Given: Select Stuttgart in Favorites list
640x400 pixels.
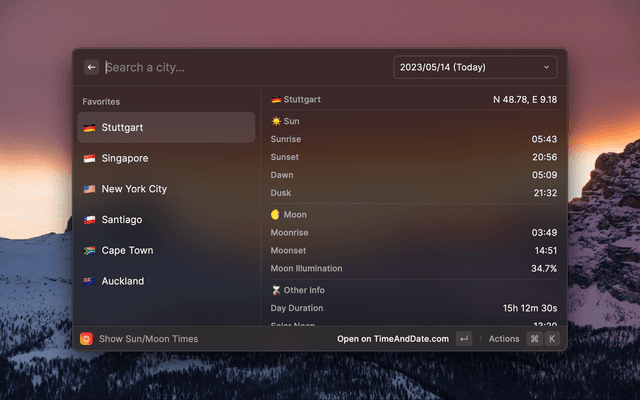Looking at the screenshot, I should pyautogui.click(x=166, y=128).
